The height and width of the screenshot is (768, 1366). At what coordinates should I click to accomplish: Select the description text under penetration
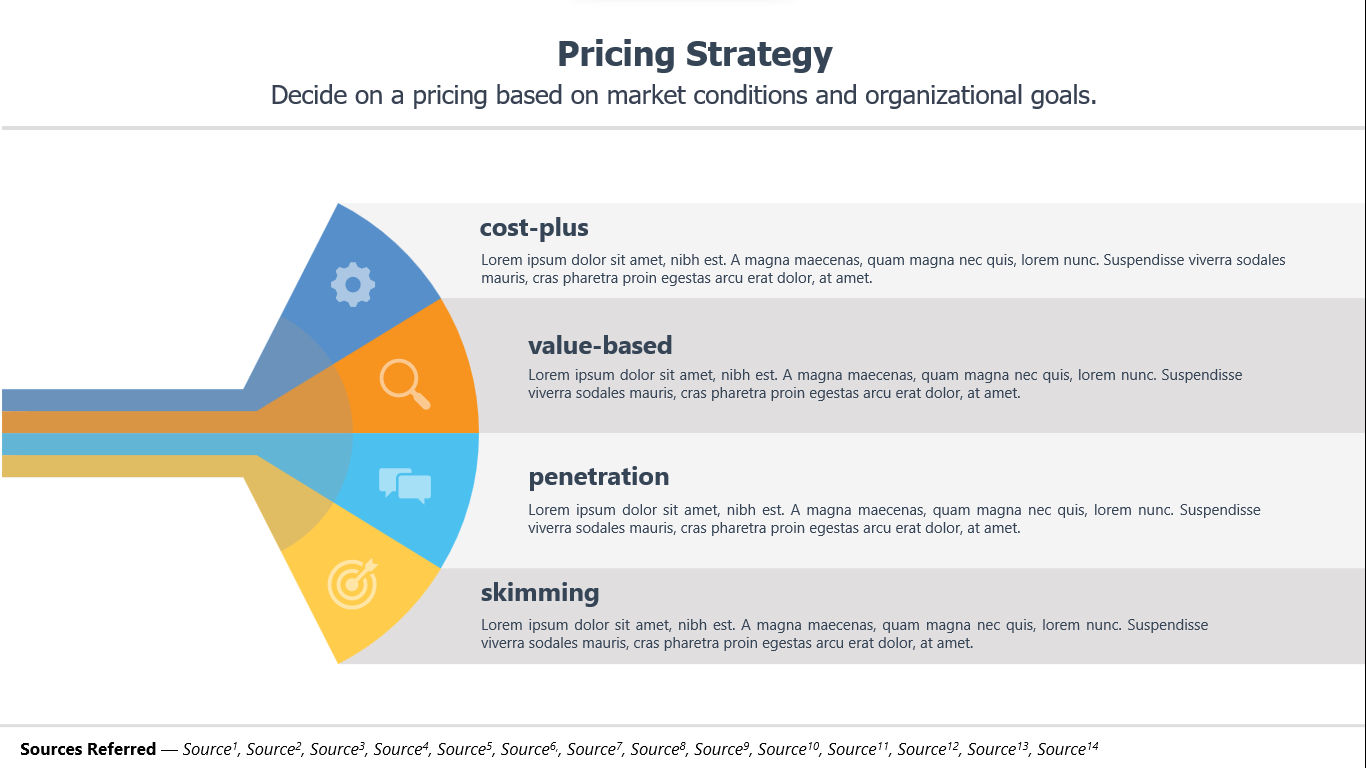coord(894,519)
